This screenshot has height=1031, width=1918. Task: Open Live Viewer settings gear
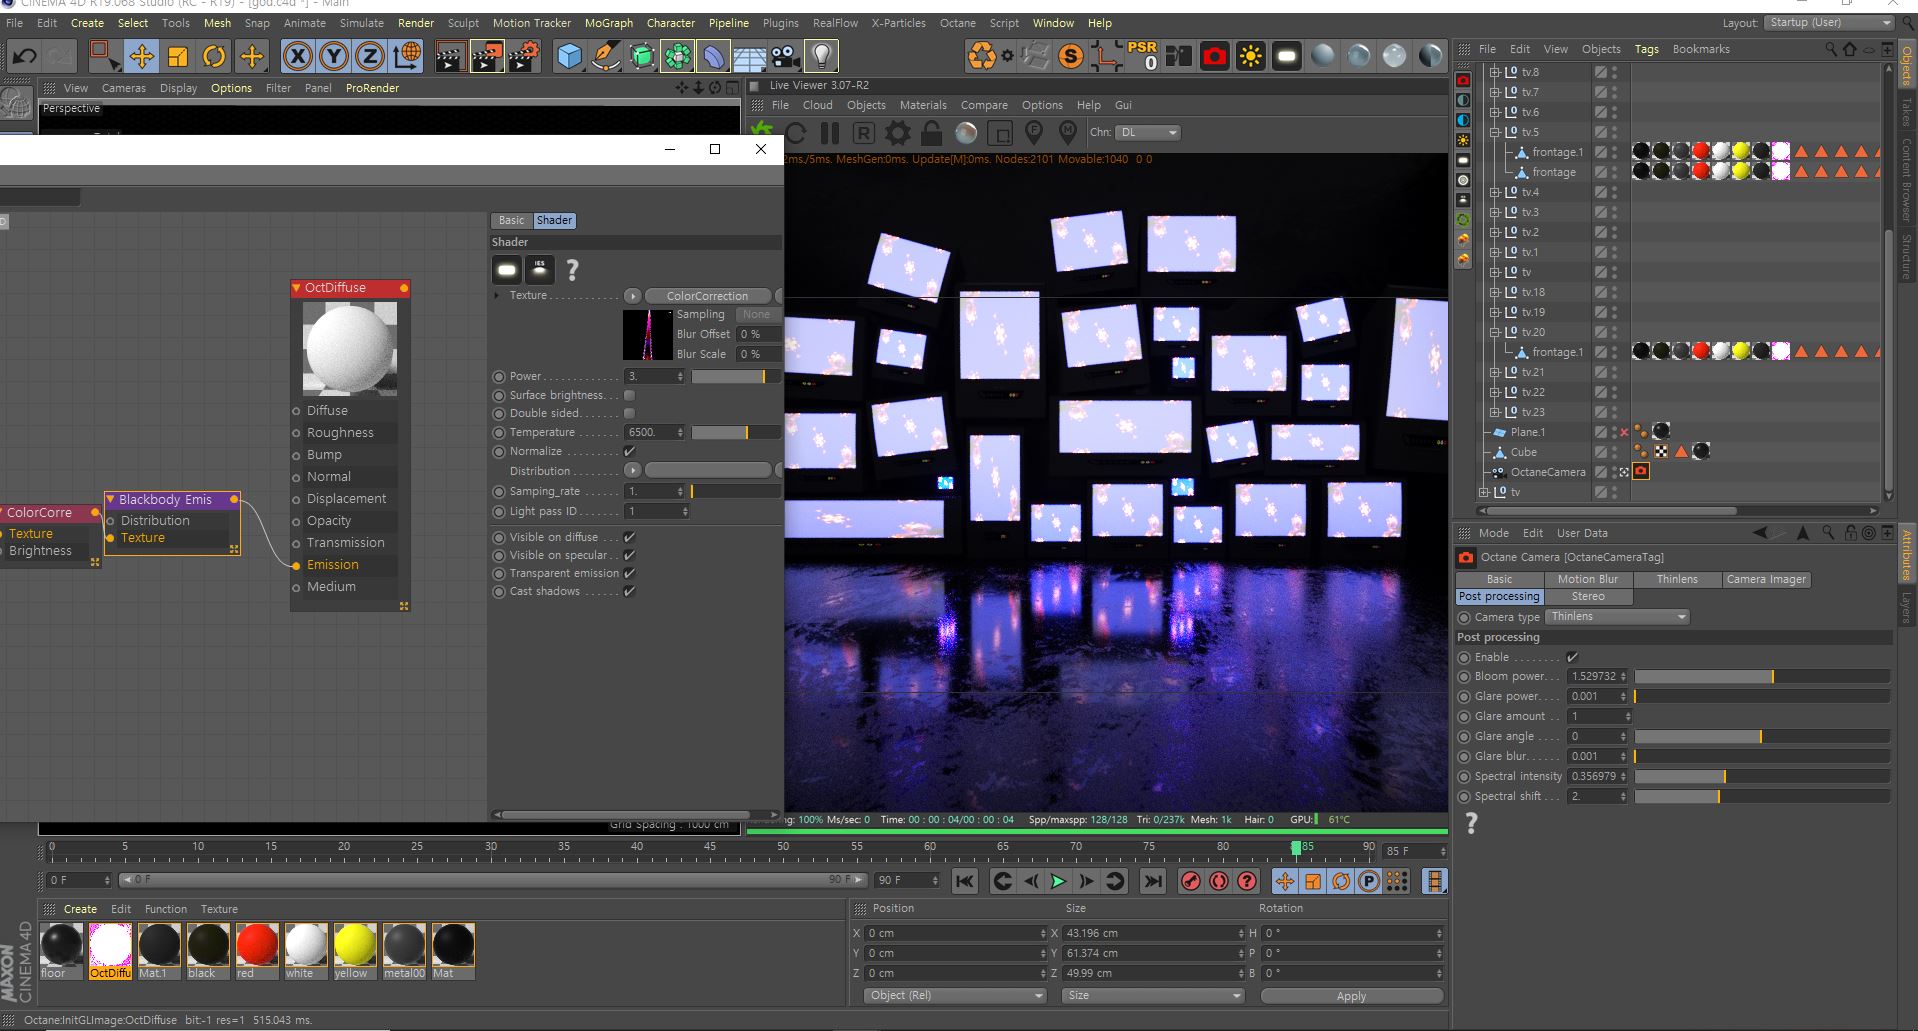click(x=897, y=132)
